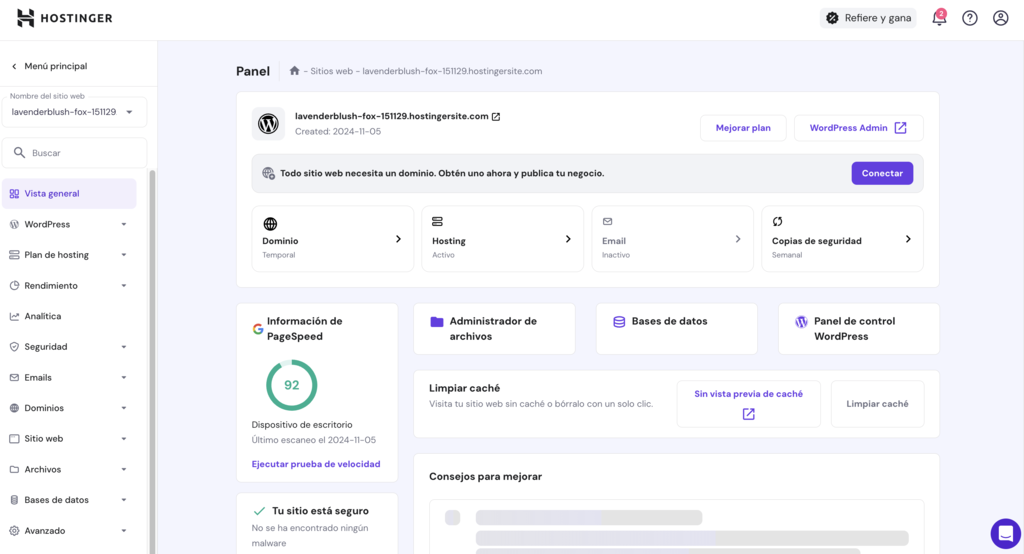Open the chat support bubble icon
Viewport: 1024px width, 554px height.
pyautogui.click(x=1004, y=532)
